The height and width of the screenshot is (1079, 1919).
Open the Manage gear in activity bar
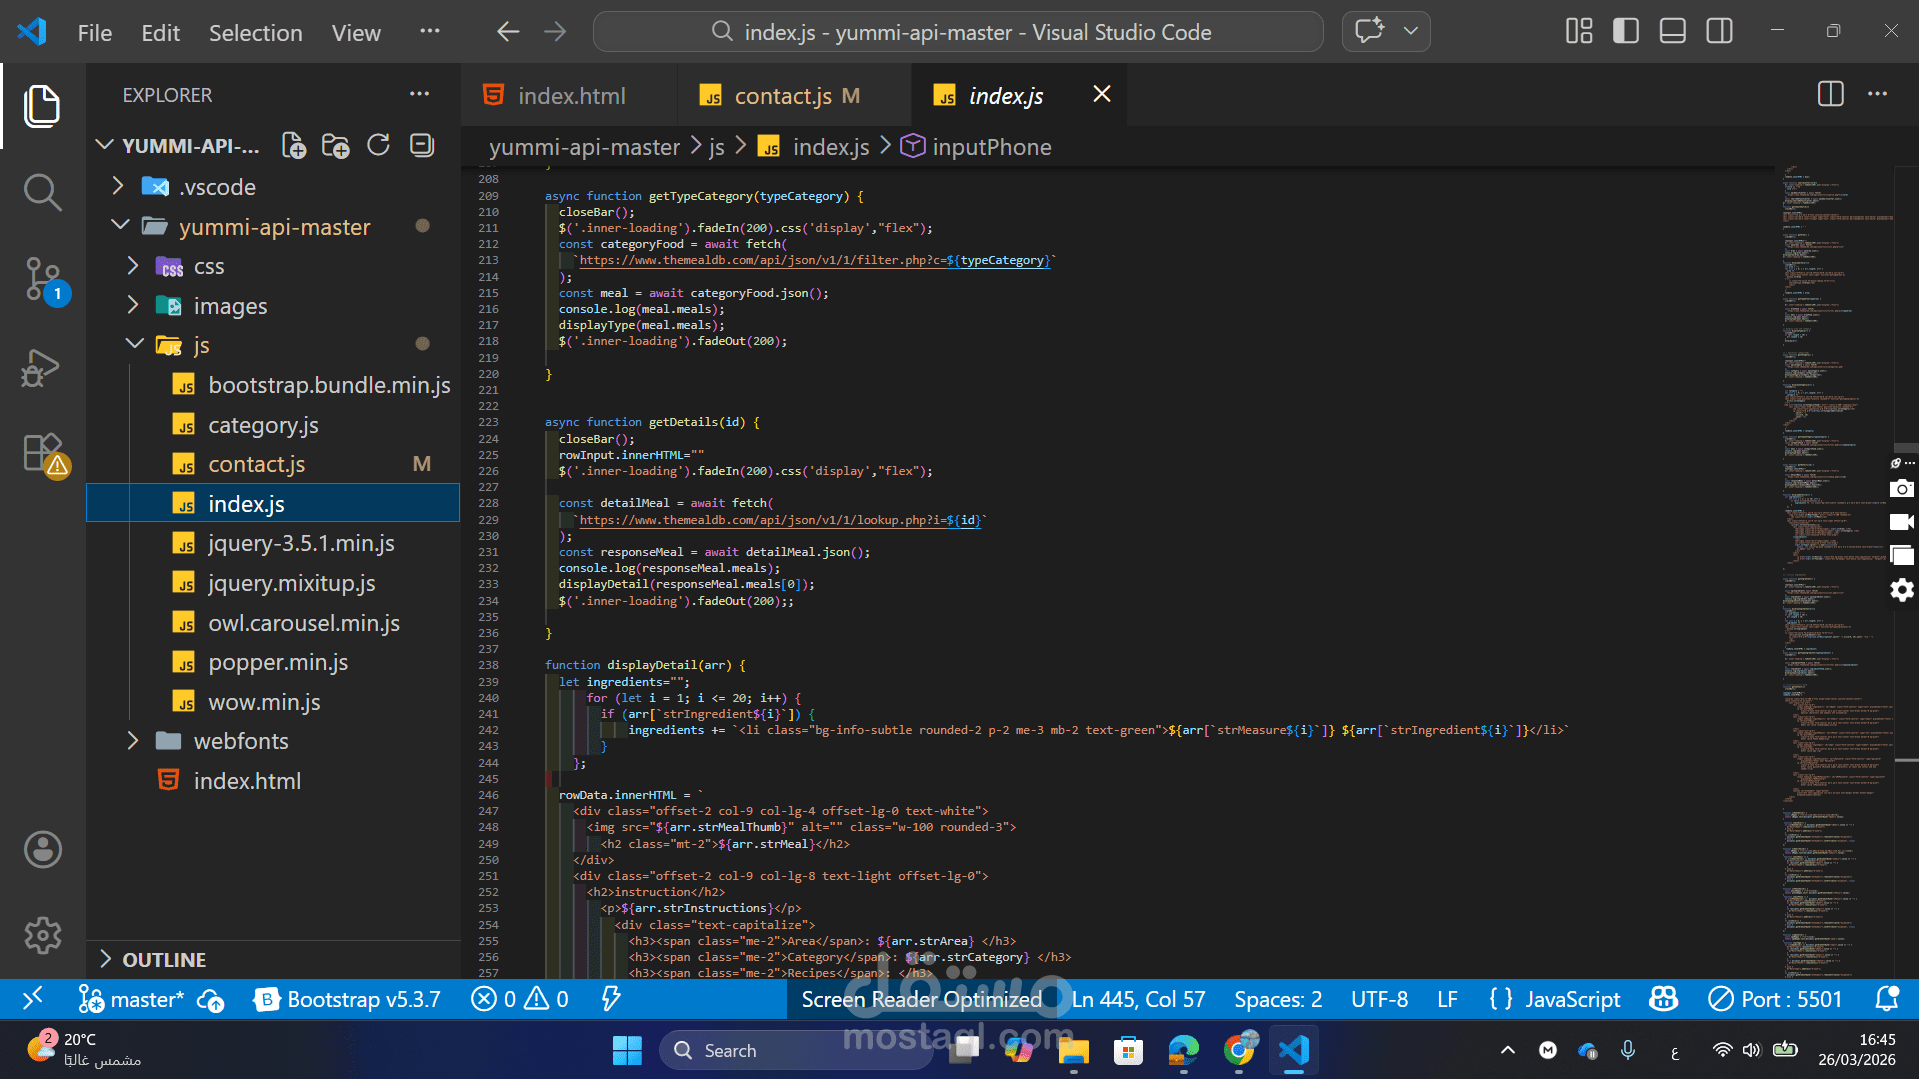(x=42, y=936)
